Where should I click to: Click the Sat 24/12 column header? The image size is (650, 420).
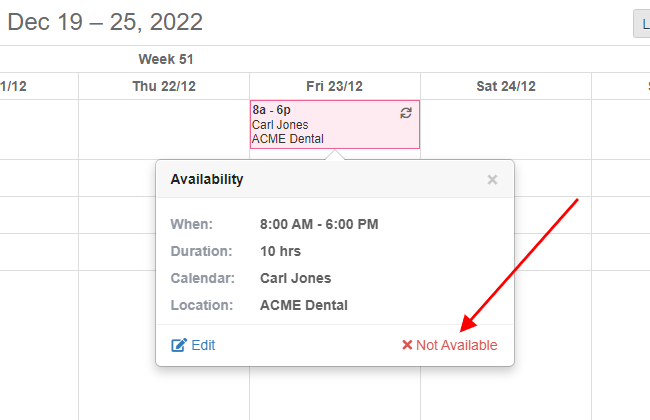(506, 86)
